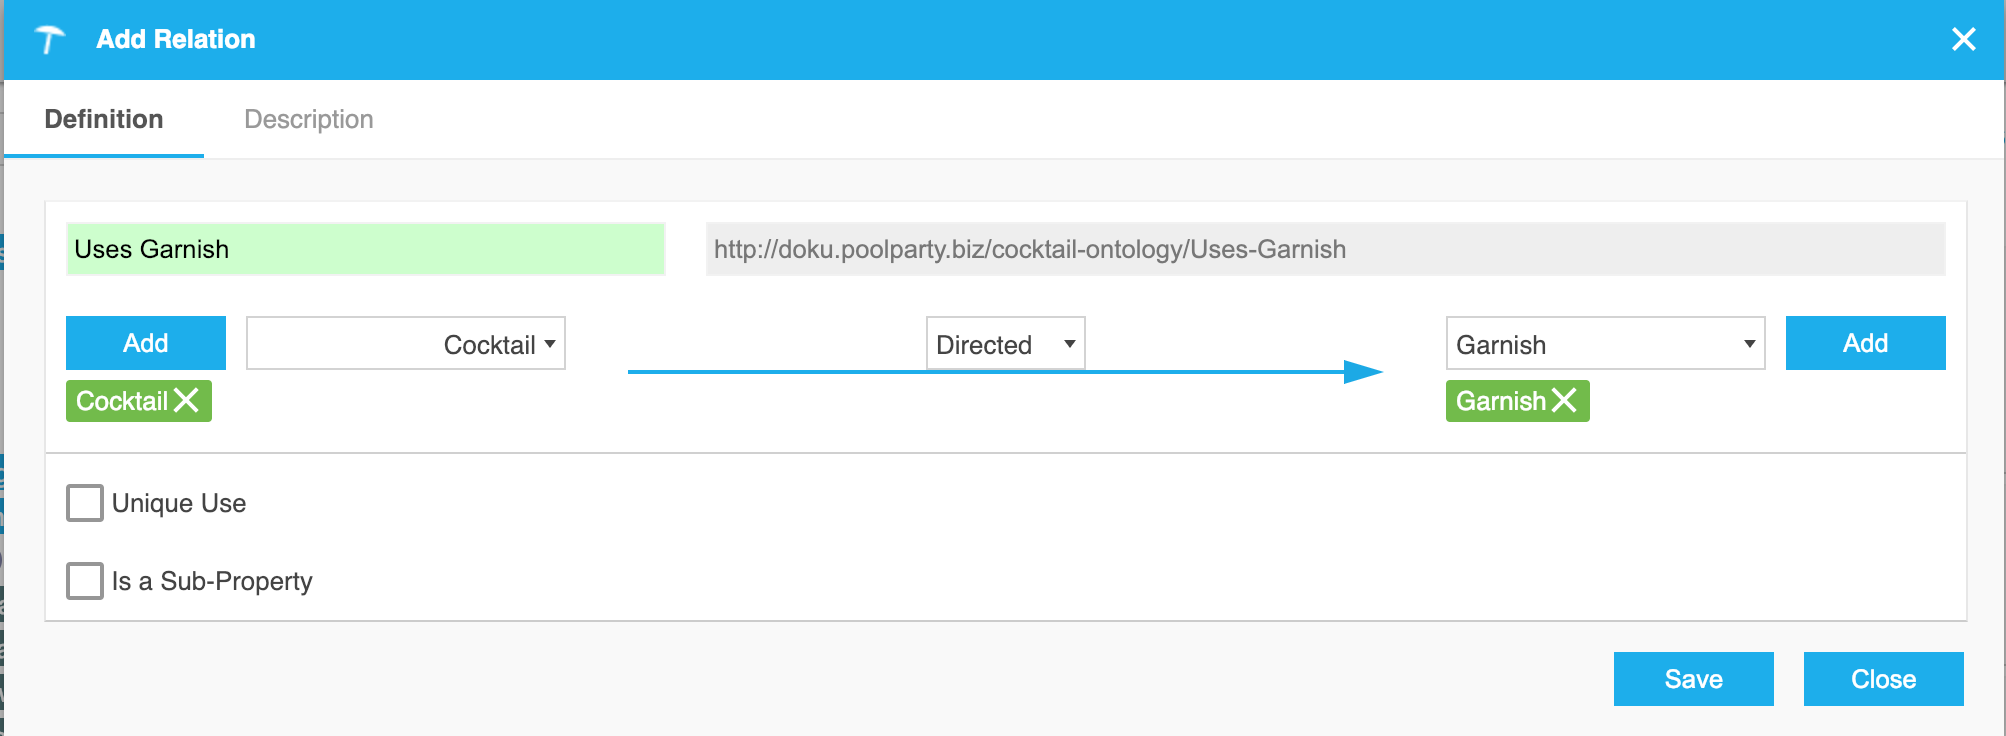2006x736 pixels.
Task: Click the green Cocktail tag label
Action: pyautogui.click(x=122, y=401)
